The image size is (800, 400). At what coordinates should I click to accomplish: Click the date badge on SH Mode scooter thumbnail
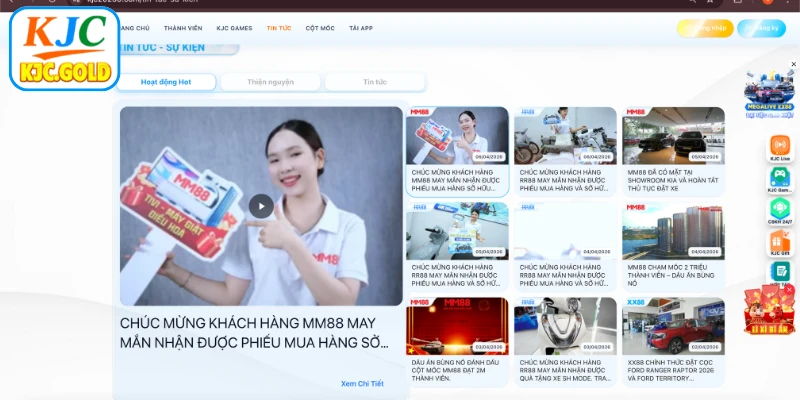point(596,347)
